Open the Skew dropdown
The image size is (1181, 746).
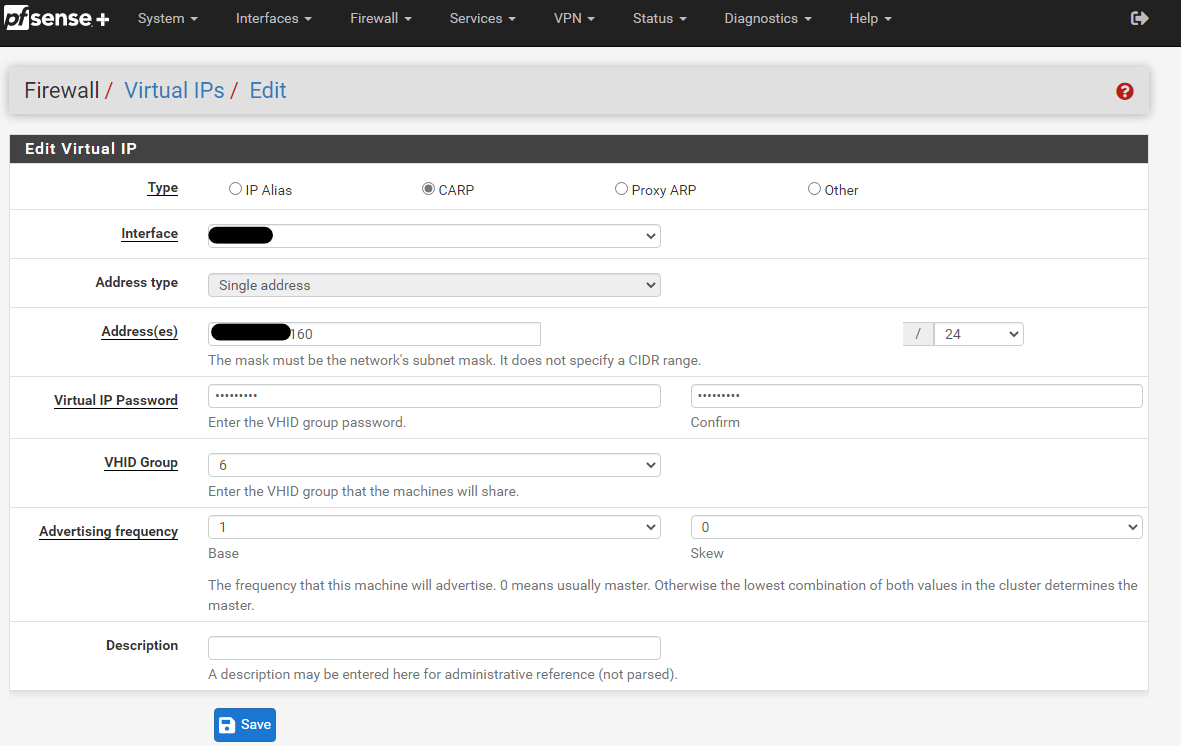click(915, 526)
